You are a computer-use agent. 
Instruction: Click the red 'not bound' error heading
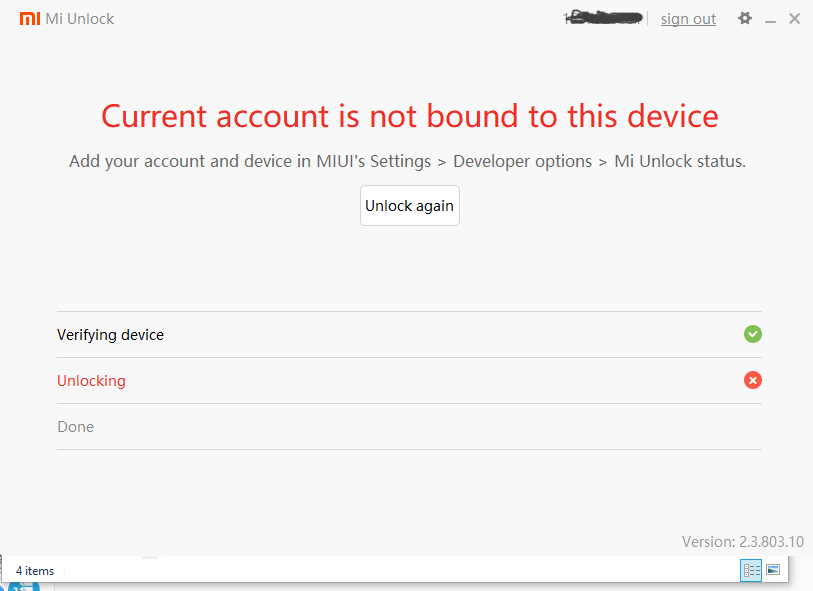coord(409,116)
